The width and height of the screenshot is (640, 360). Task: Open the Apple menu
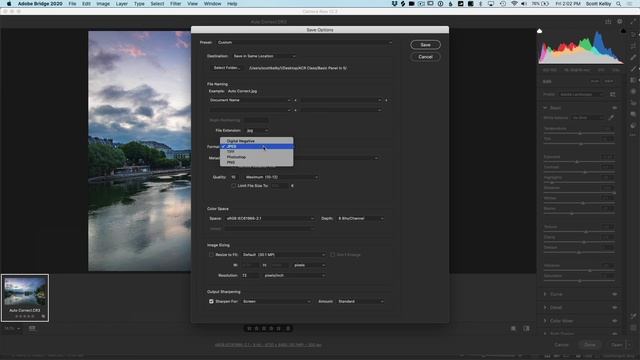pyautogui.click(x=9, y=4)
